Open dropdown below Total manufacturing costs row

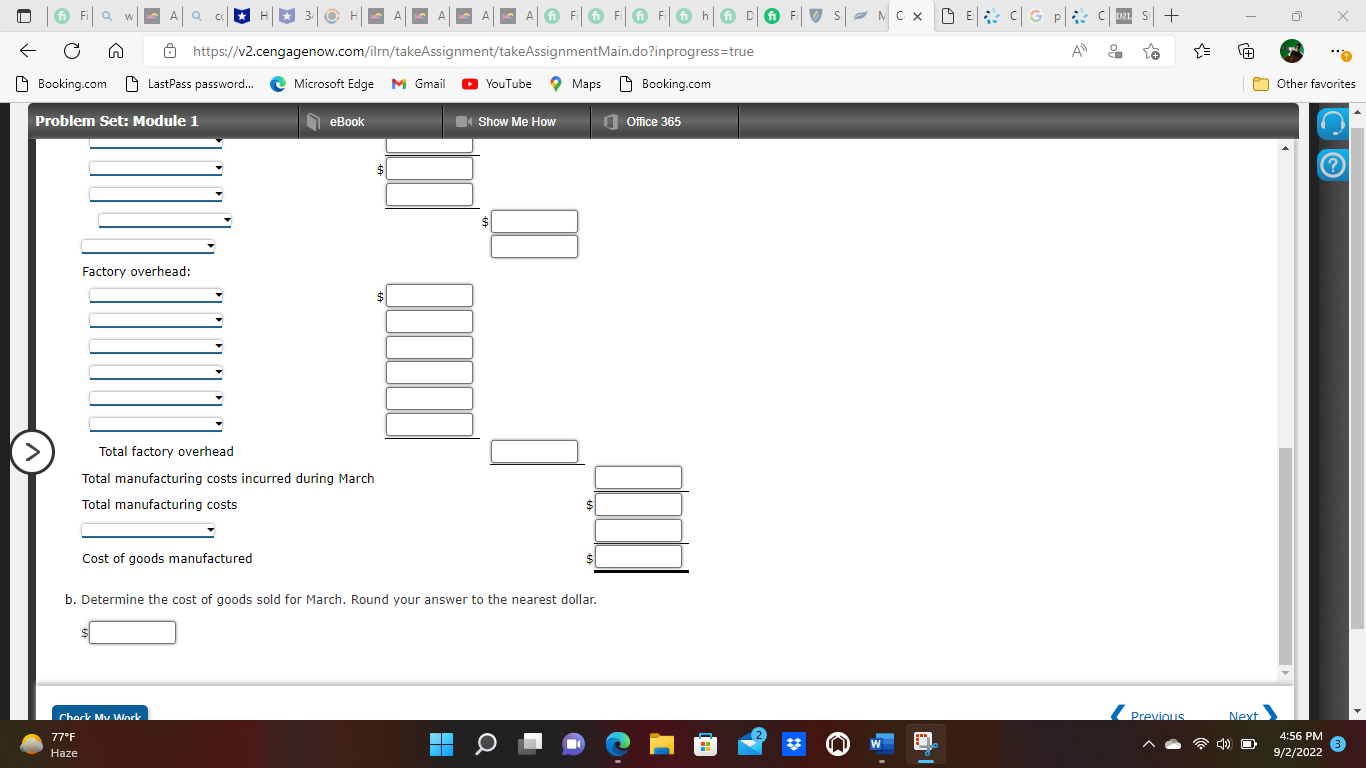(148, 530)
